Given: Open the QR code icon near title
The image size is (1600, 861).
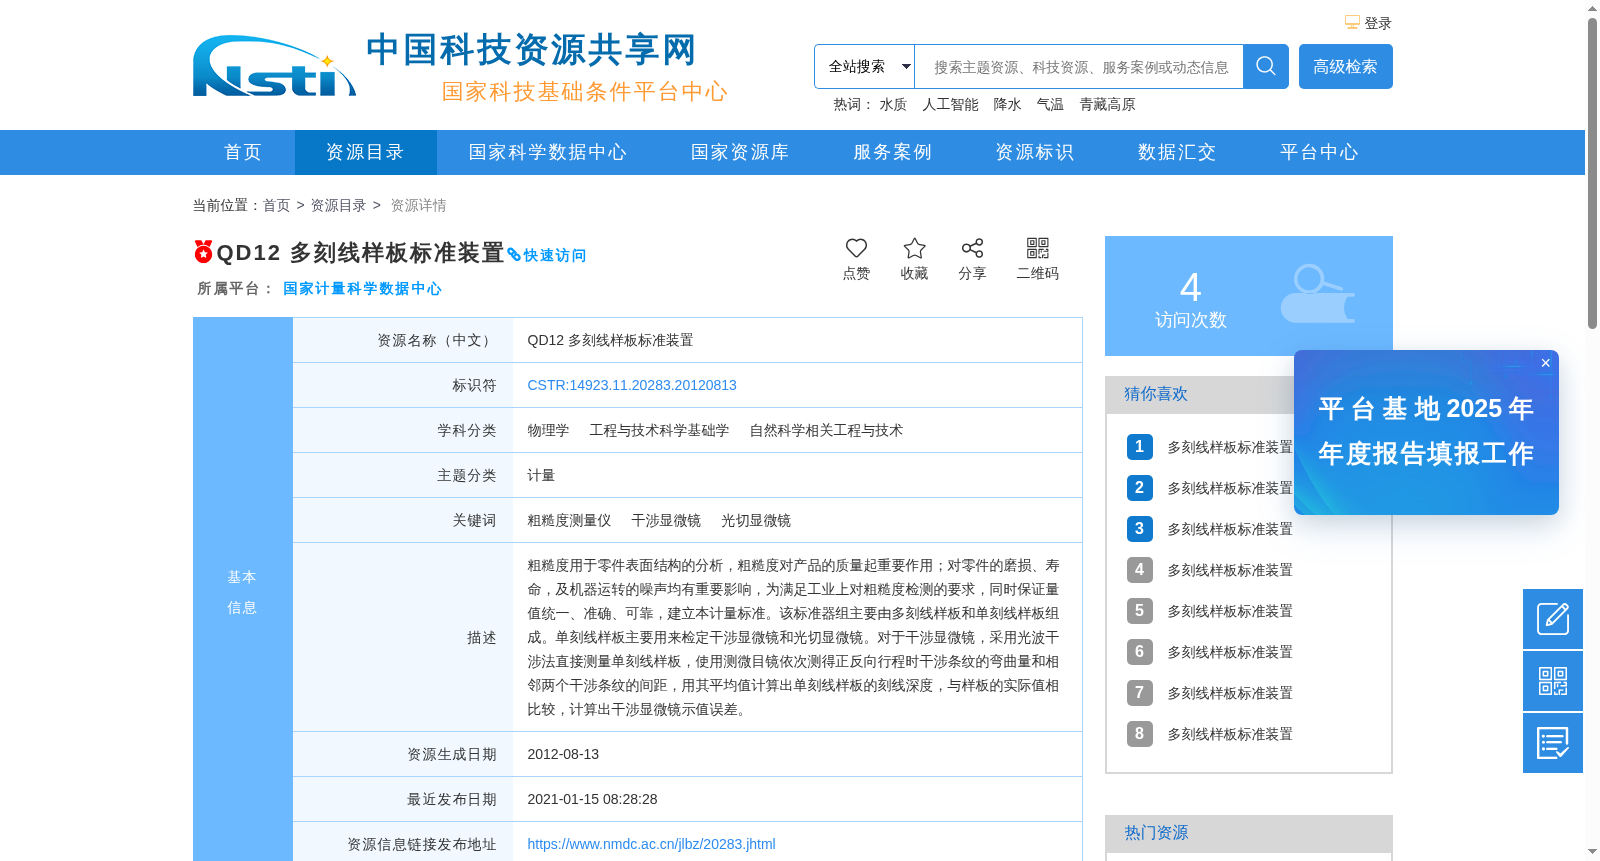Looking at the screenshot, I should point(1037,248).
